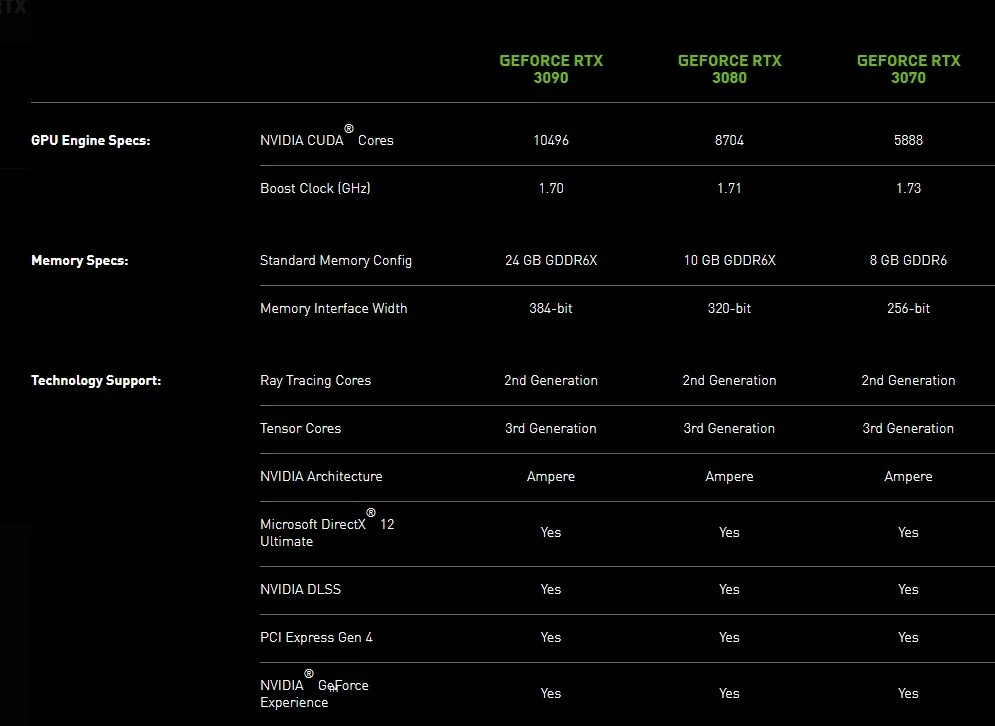The height and width of the screenshot is (726, 995).
Task: Click the registered symbol after NVIDIA GeForce Experience
Action: point(308,674)
